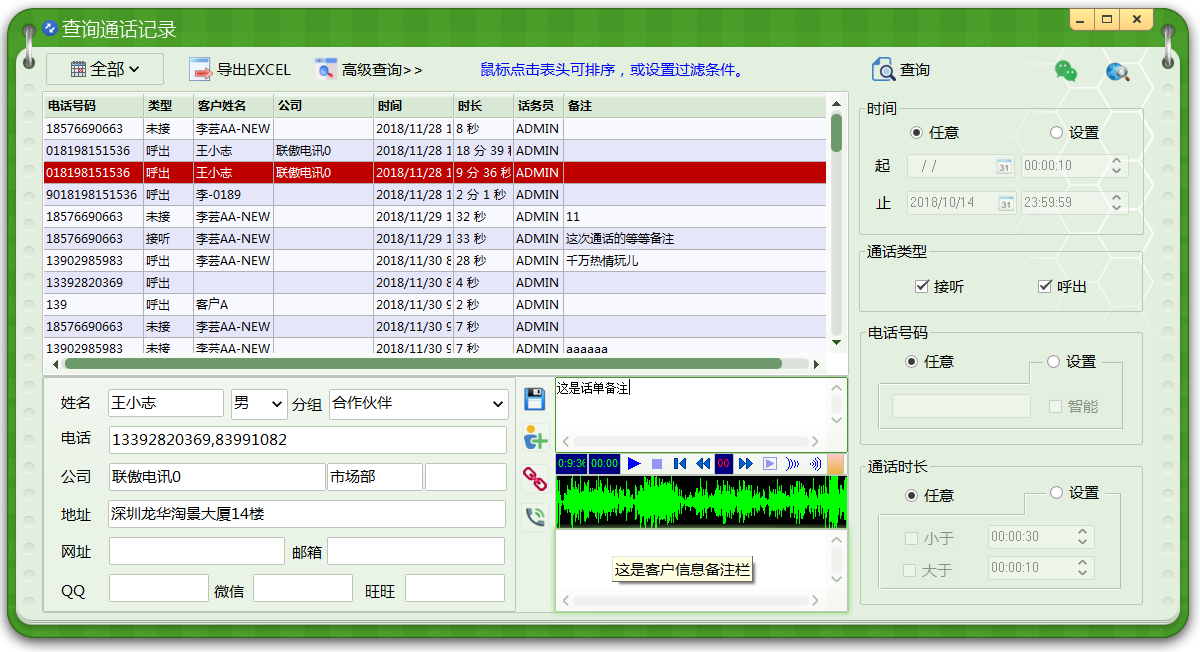Click the add contact person icon
Image resolution: width=1200 pixels, height=652 pixels.
tap(535, 438)
